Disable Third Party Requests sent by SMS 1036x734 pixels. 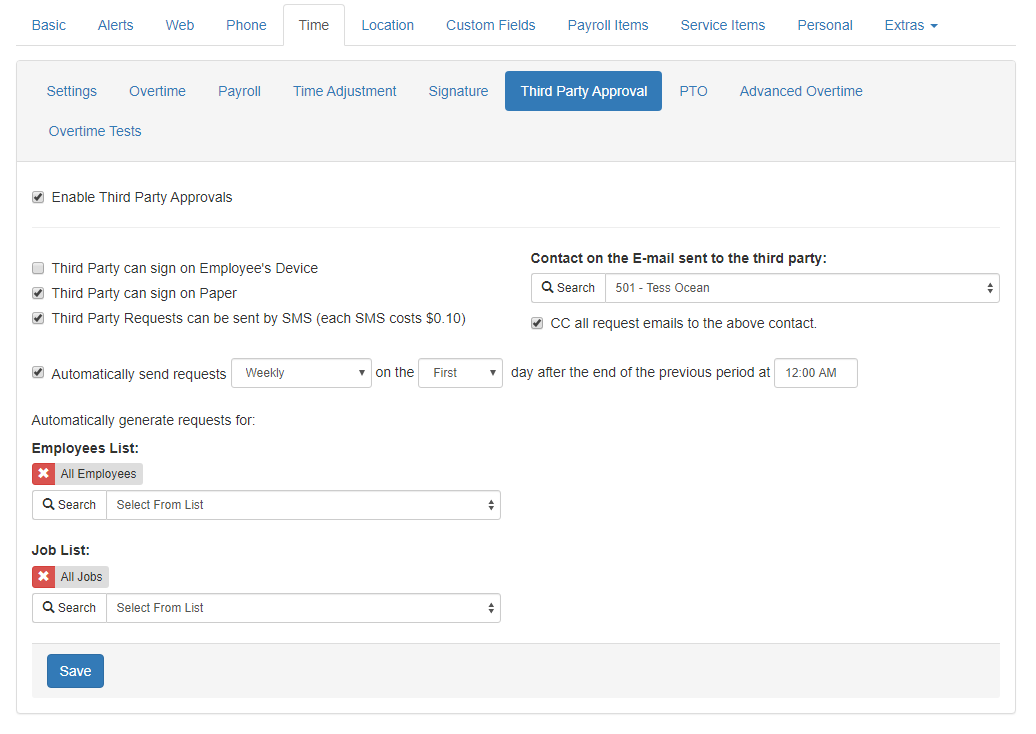38,318
